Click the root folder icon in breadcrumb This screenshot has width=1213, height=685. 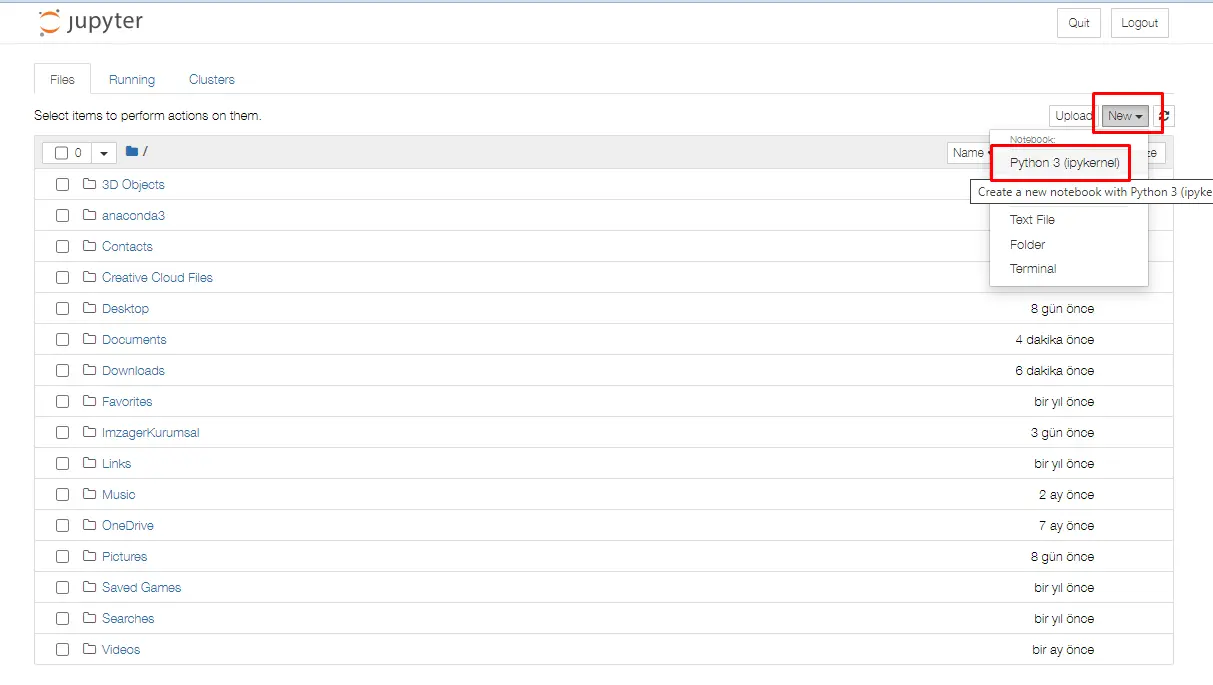pos(132,152)
